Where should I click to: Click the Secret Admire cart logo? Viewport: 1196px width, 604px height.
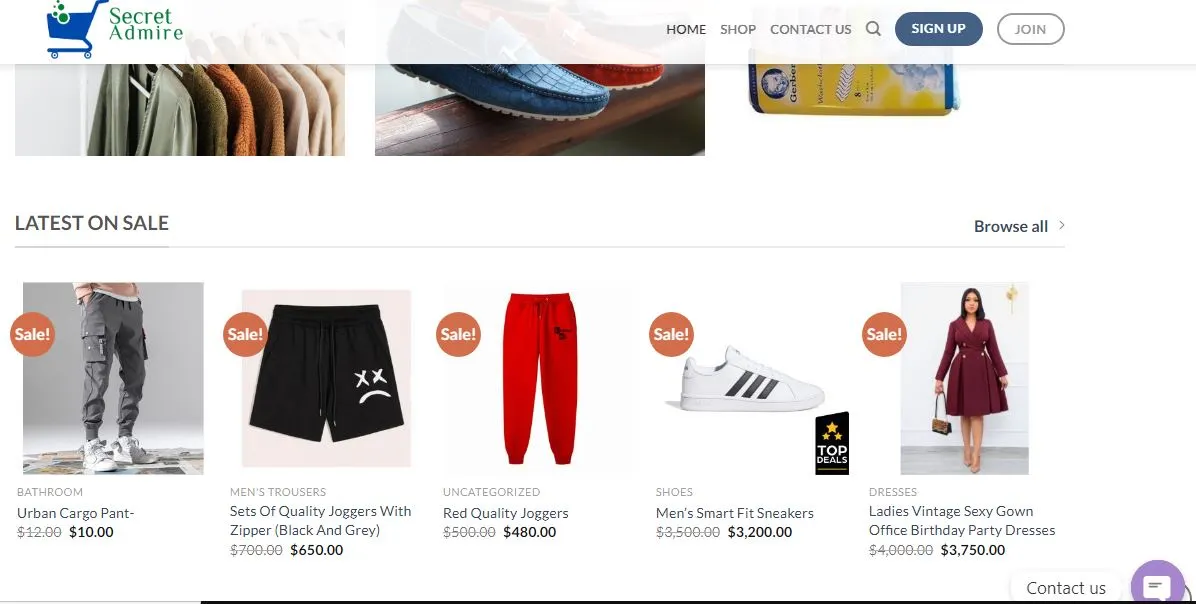pyautogui.click(x=114, y=29)
